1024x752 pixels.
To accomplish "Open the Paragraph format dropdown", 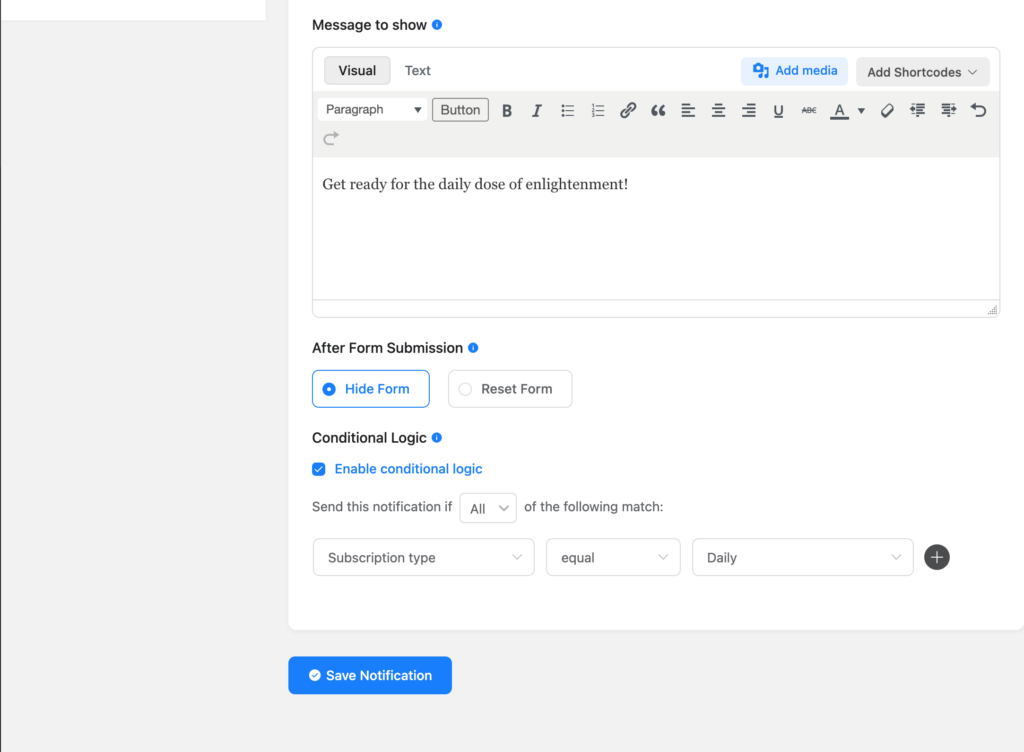I will tap(372, 110).
